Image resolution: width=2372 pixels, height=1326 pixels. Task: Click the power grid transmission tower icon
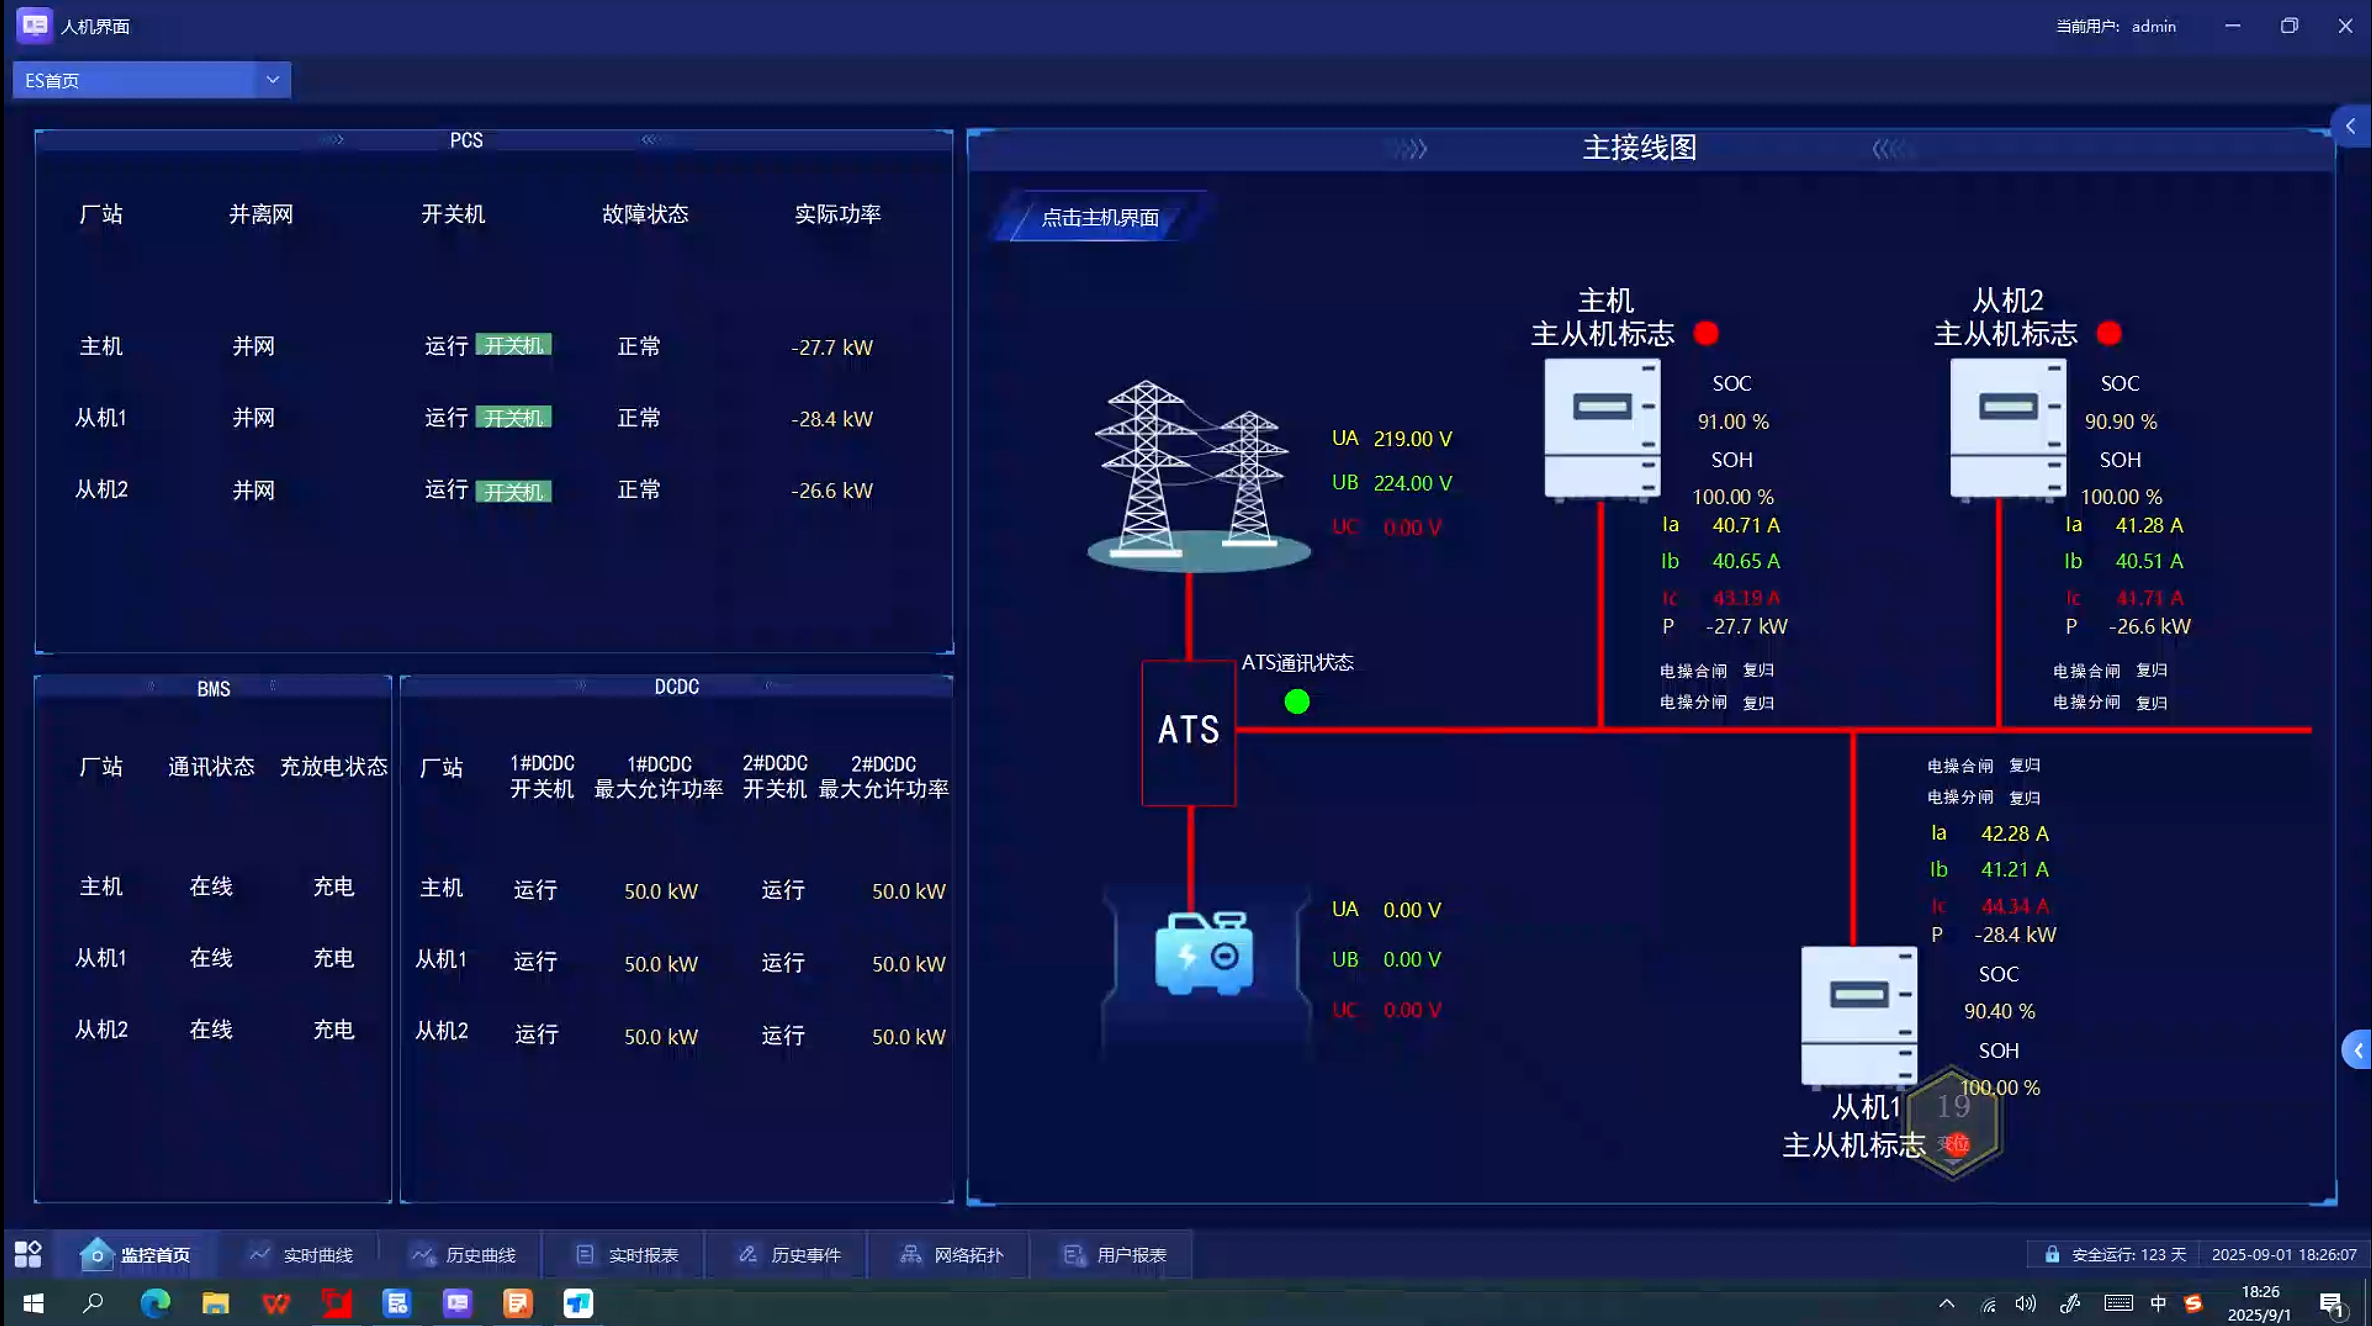pyautogui.click(x=1196, y=473)
